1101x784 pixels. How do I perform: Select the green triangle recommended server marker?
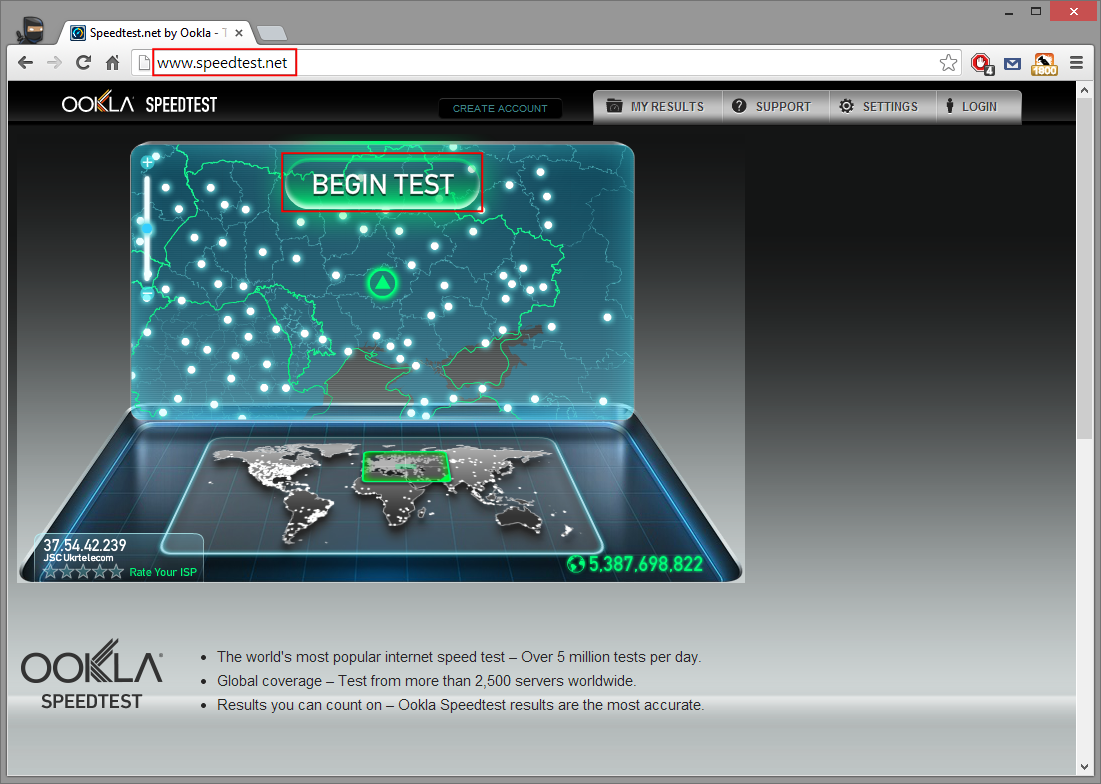tap(382, 284)
